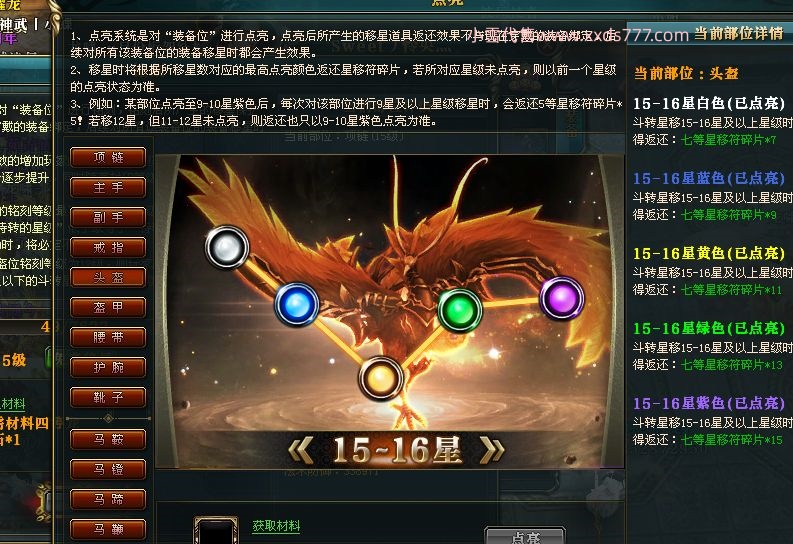The height and width of the screenshot is (544, 793).
Task: Select the green orb node
Action: click(x=460, y=310)
